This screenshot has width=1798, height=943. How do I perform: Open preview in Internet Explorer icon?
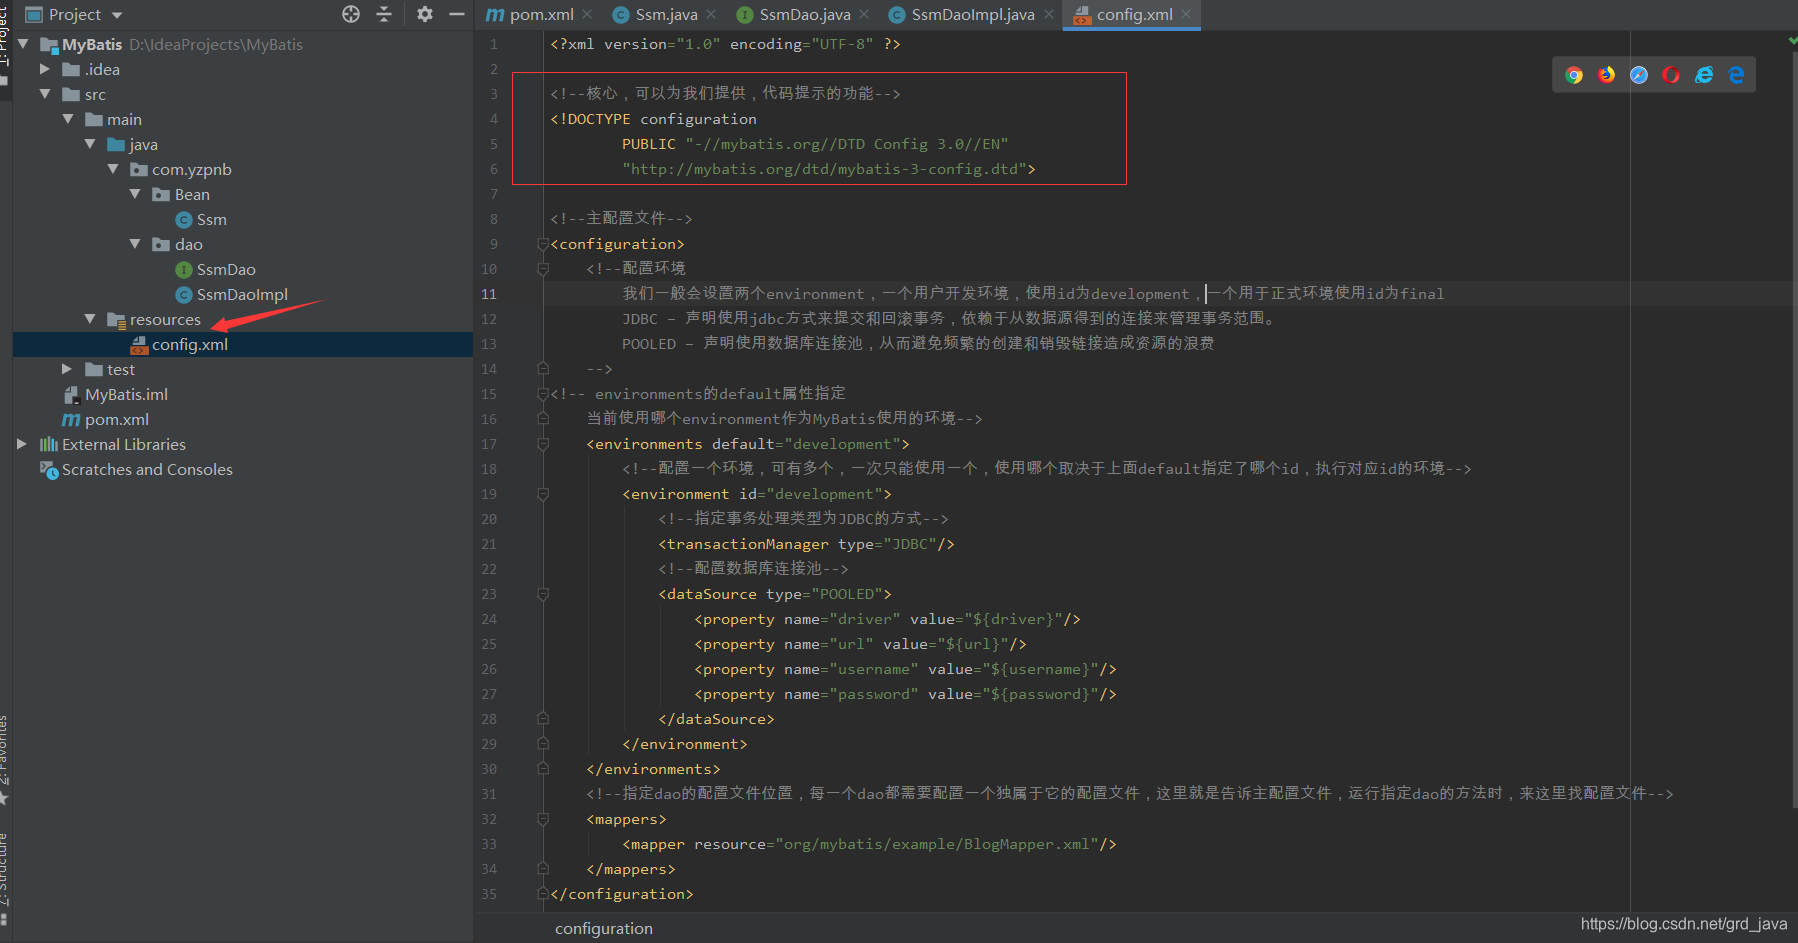click(x=1704, y=75)
